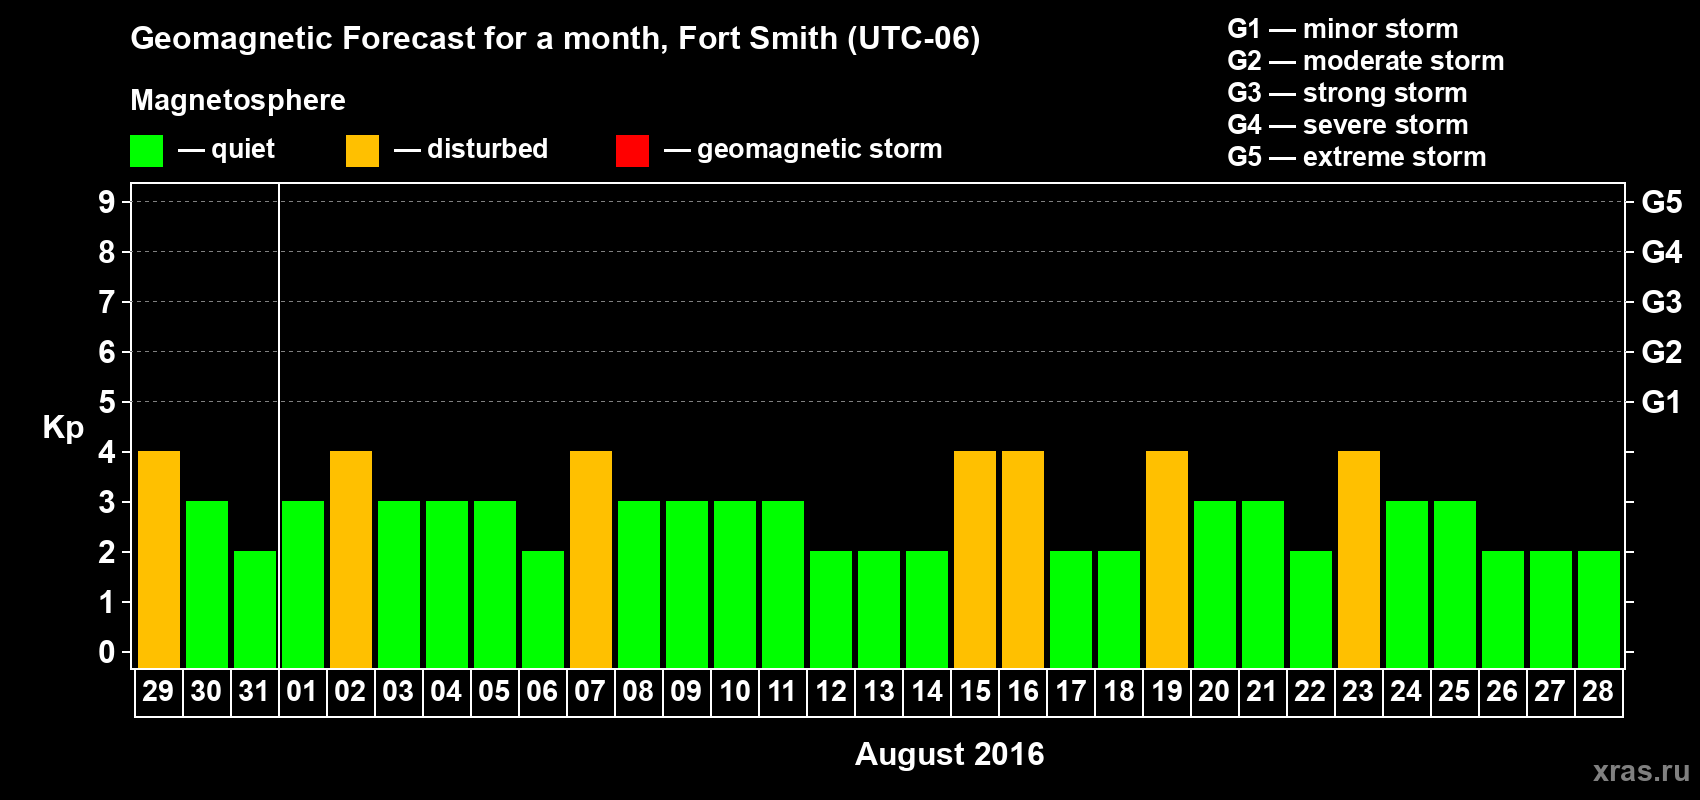Screen dimensions: 1700x800
Task: Click the Kp axis label
Action: (63, 428)
